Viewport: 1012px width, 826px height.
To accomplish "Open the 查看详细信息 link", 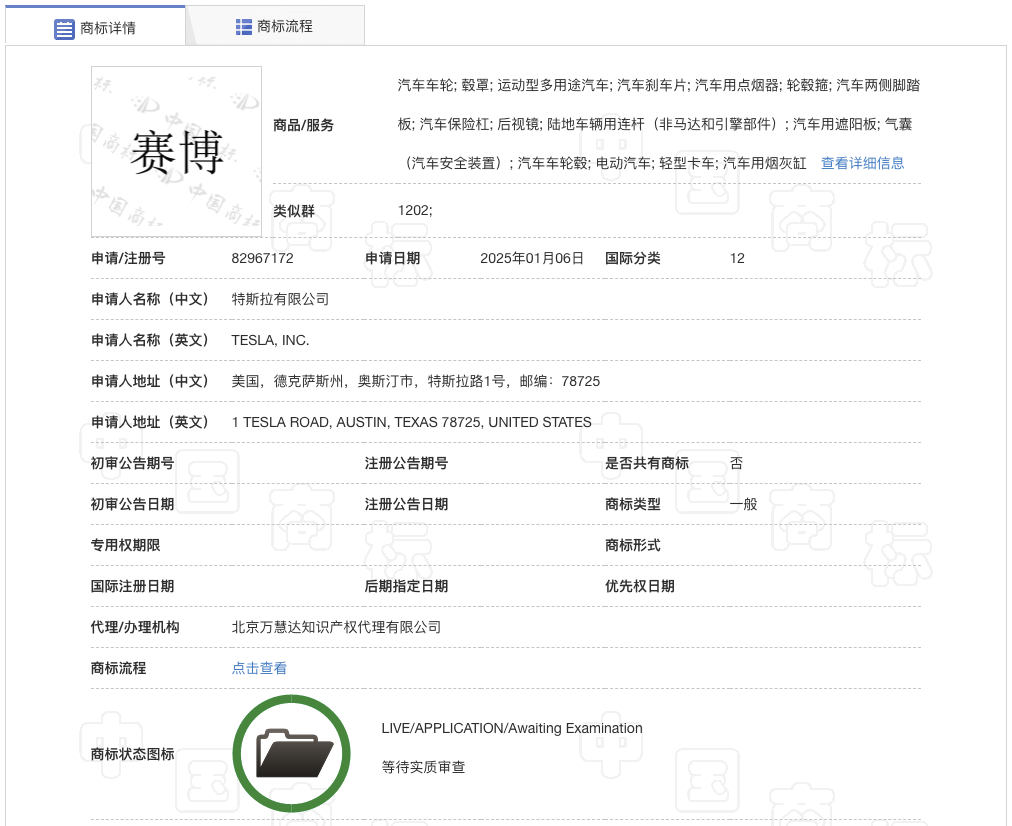I will (862, 163).
